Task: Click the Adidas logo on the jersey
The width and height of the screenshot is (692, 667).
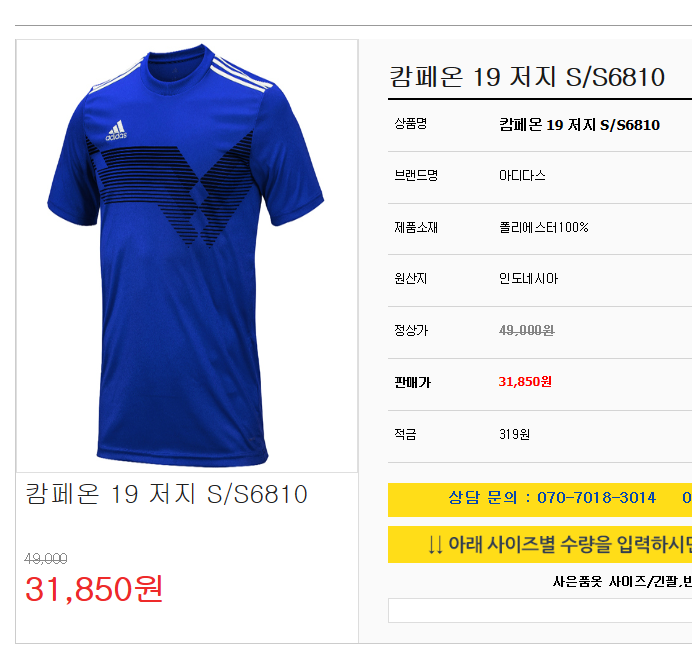Action: 116,131
